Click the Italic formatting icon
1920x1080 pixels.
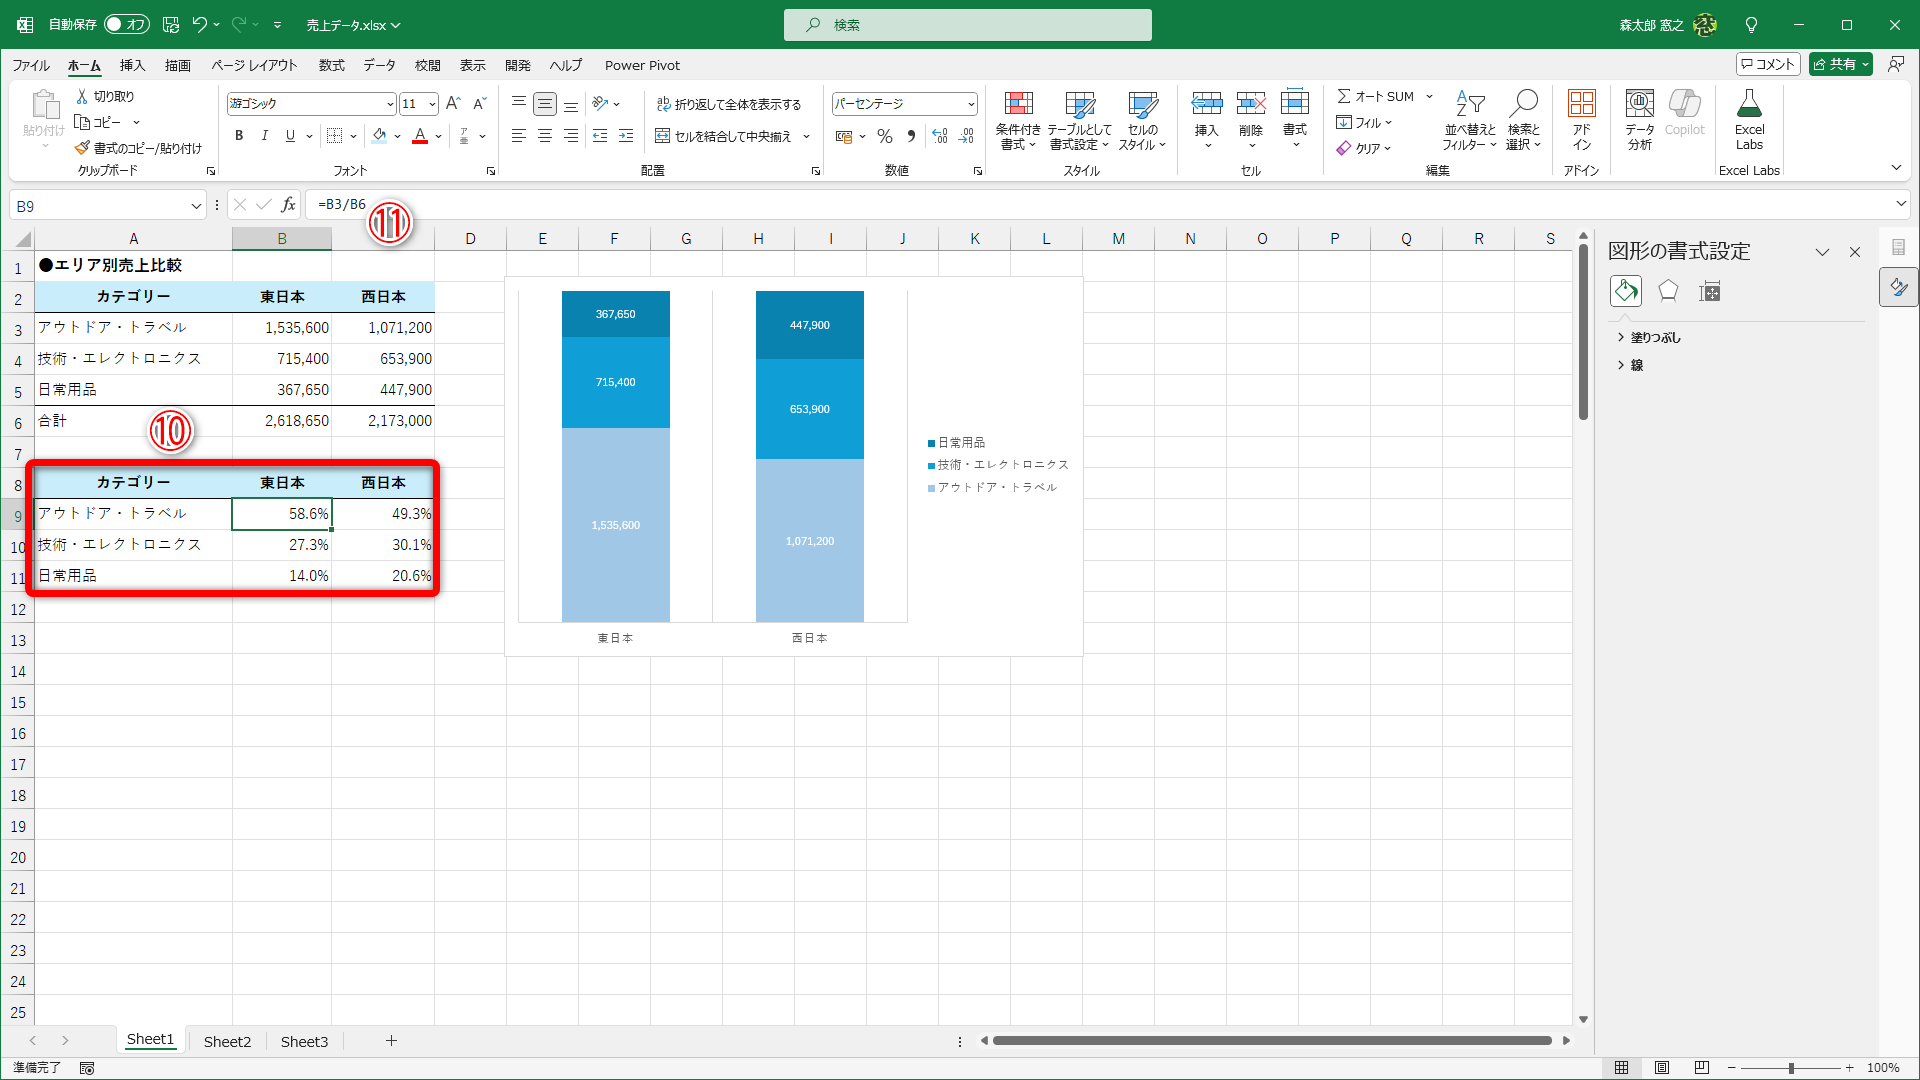264,136
